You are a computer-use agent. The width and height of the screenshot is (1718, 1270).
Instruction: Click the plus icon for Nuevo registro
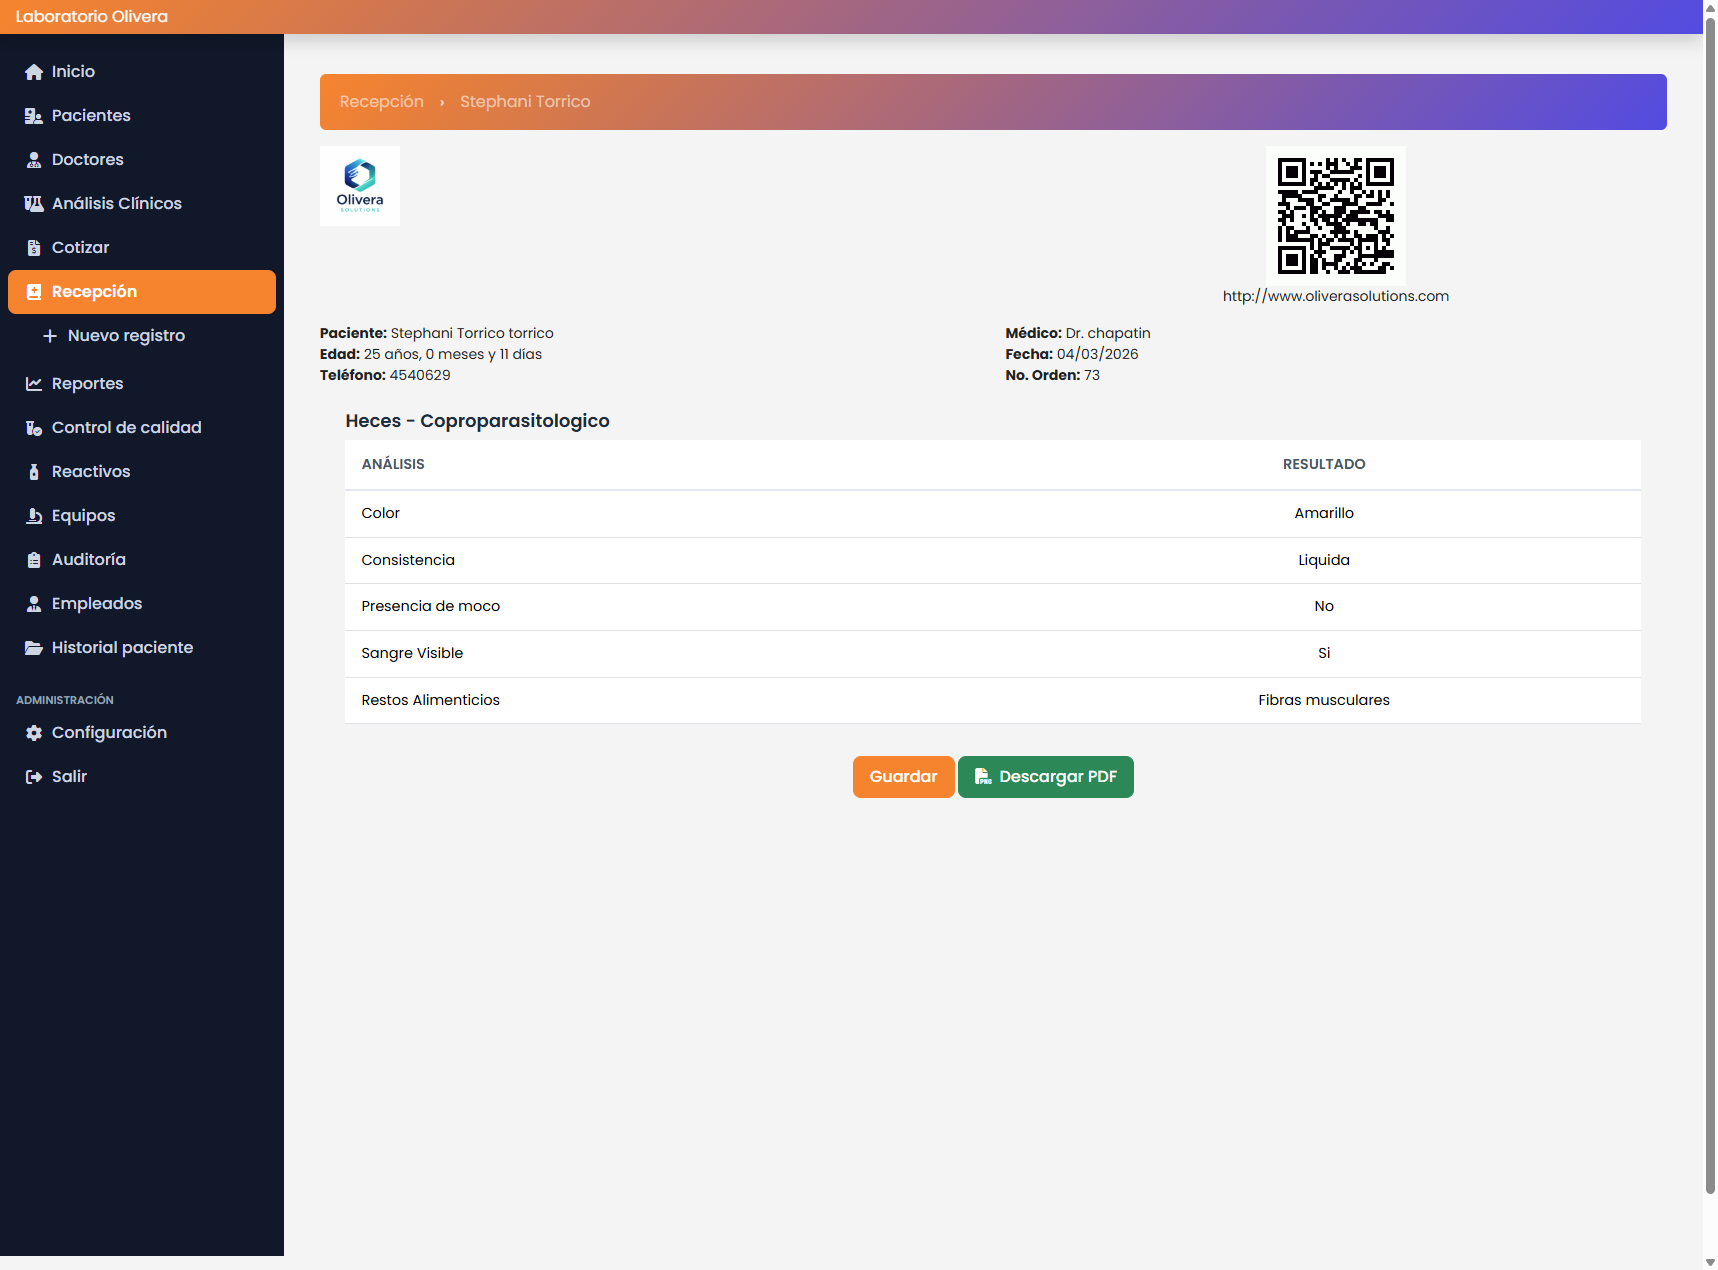(x=50, y=336)
